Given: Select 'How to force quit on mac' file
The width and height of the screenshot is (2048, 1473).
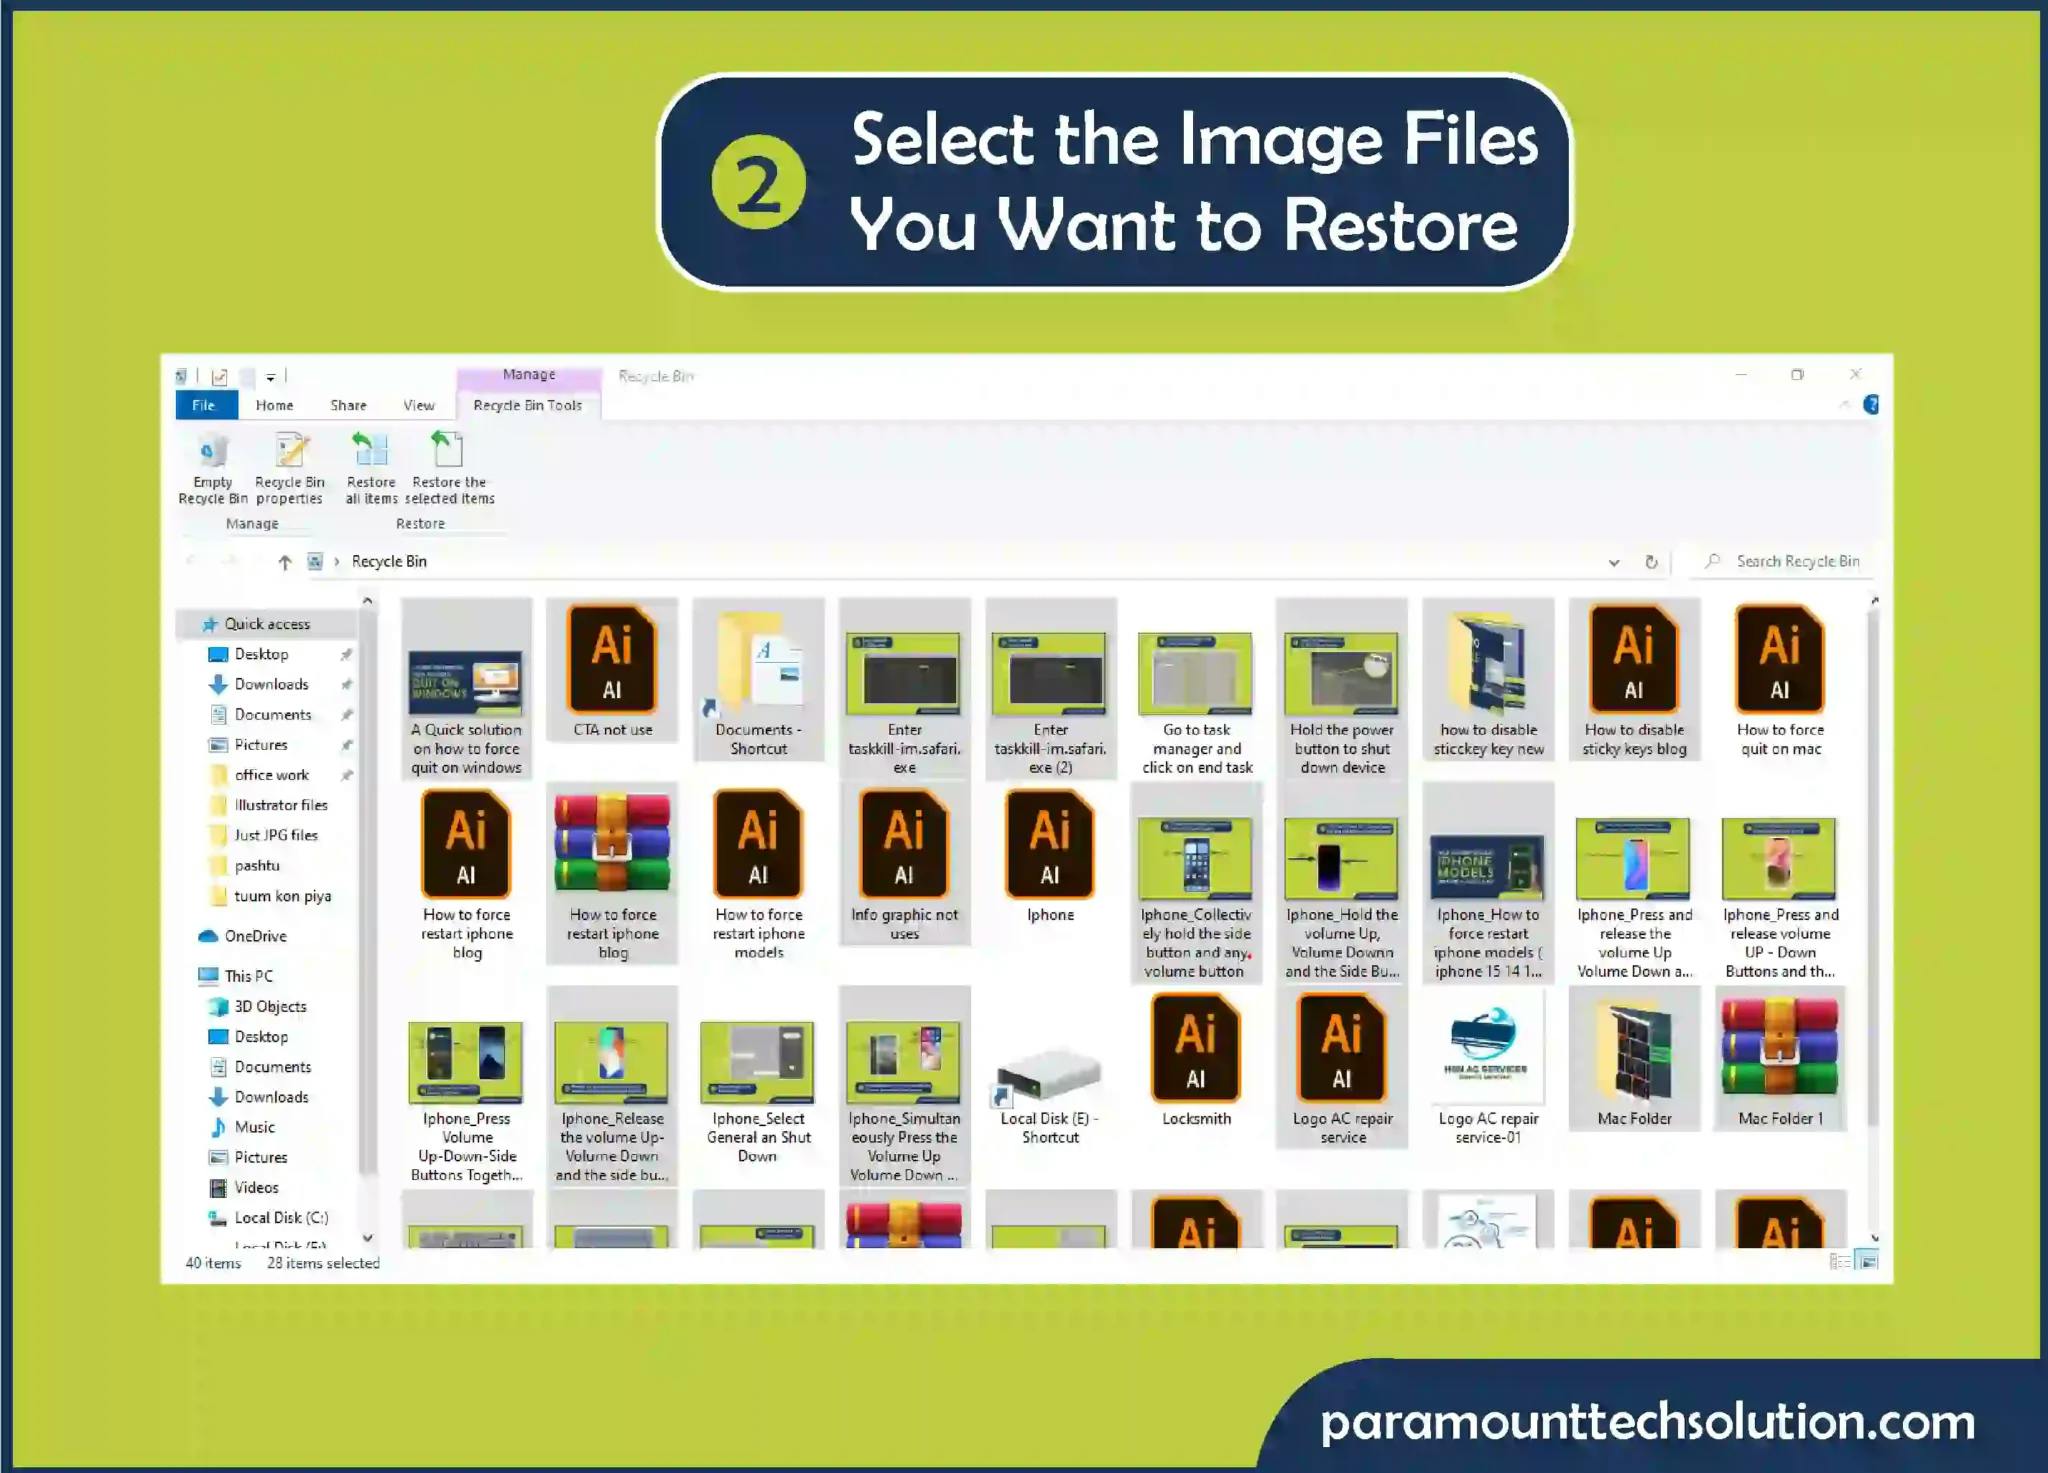Looking at the screenshot, I should coord(1780,680).
